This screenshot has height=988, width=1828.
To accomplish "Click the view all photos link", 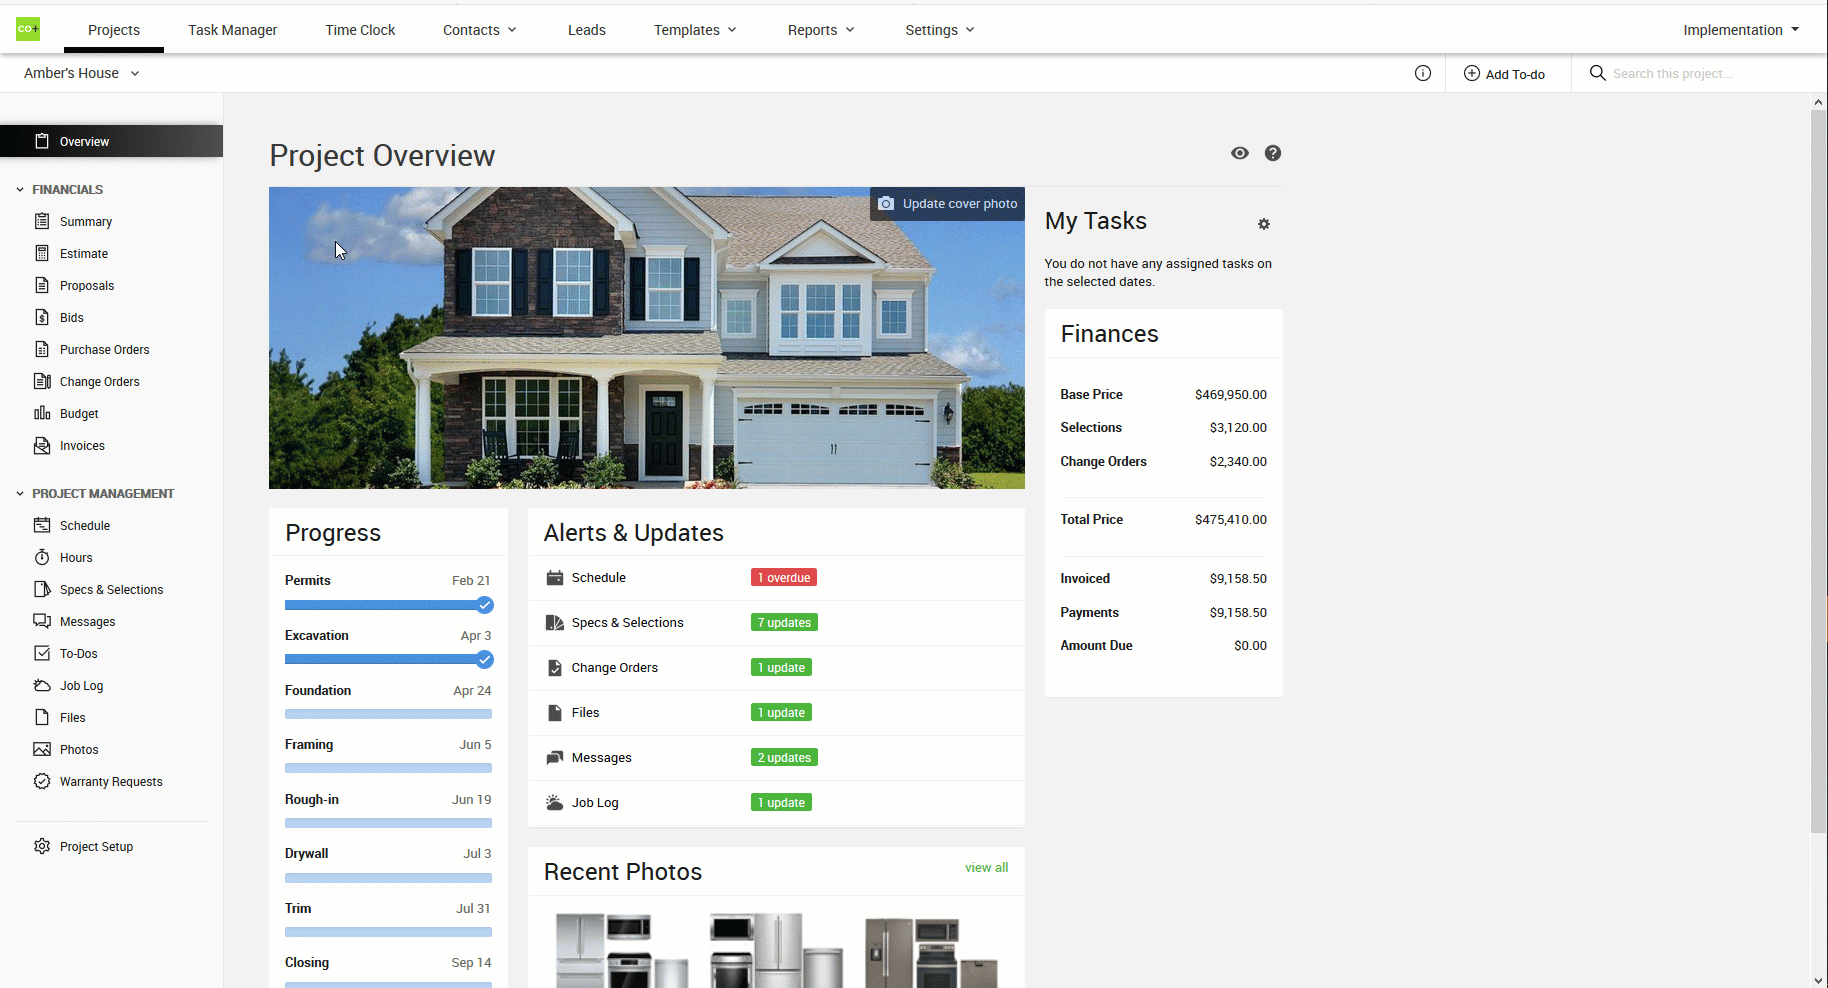I will 986,868.
